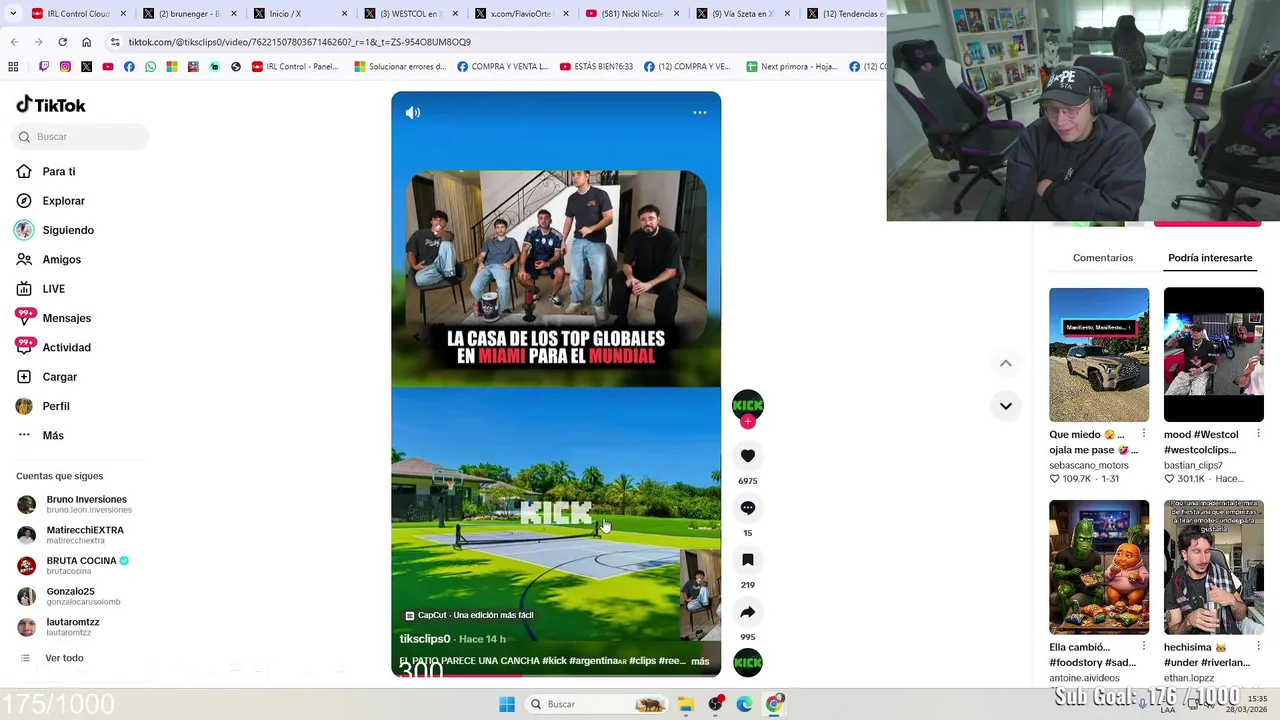Open tiksclips0 creator name on video
This screenshot has height=720, width=1280.
click(425, 639)
